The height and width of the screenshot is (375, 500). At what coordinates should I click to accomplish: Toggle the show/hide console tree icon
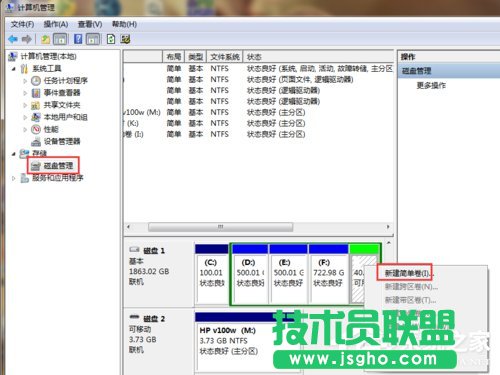[60, 39]
